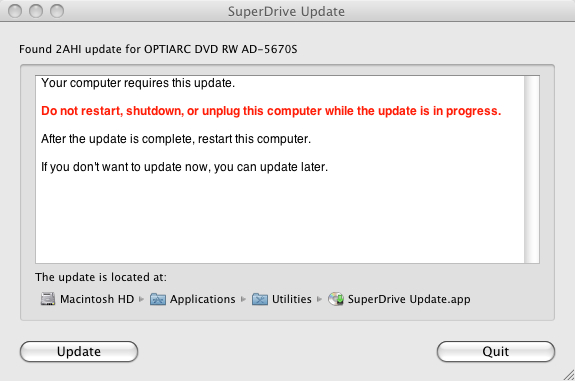
Task: Close the SuperDrive Update window
Action: pos(15,11)
